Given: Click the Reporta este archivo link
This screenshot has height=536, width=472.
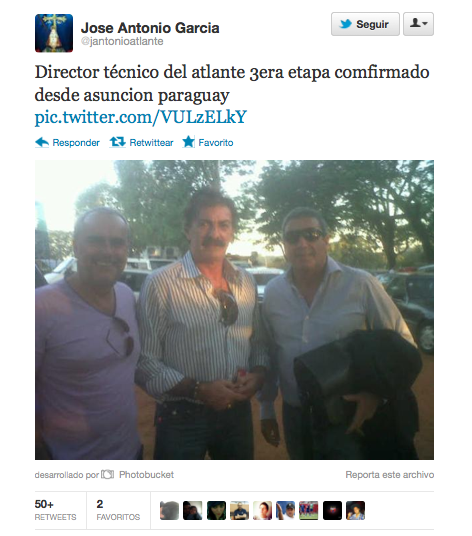Looking at the screenshot, I should click(x=390, y=475).
